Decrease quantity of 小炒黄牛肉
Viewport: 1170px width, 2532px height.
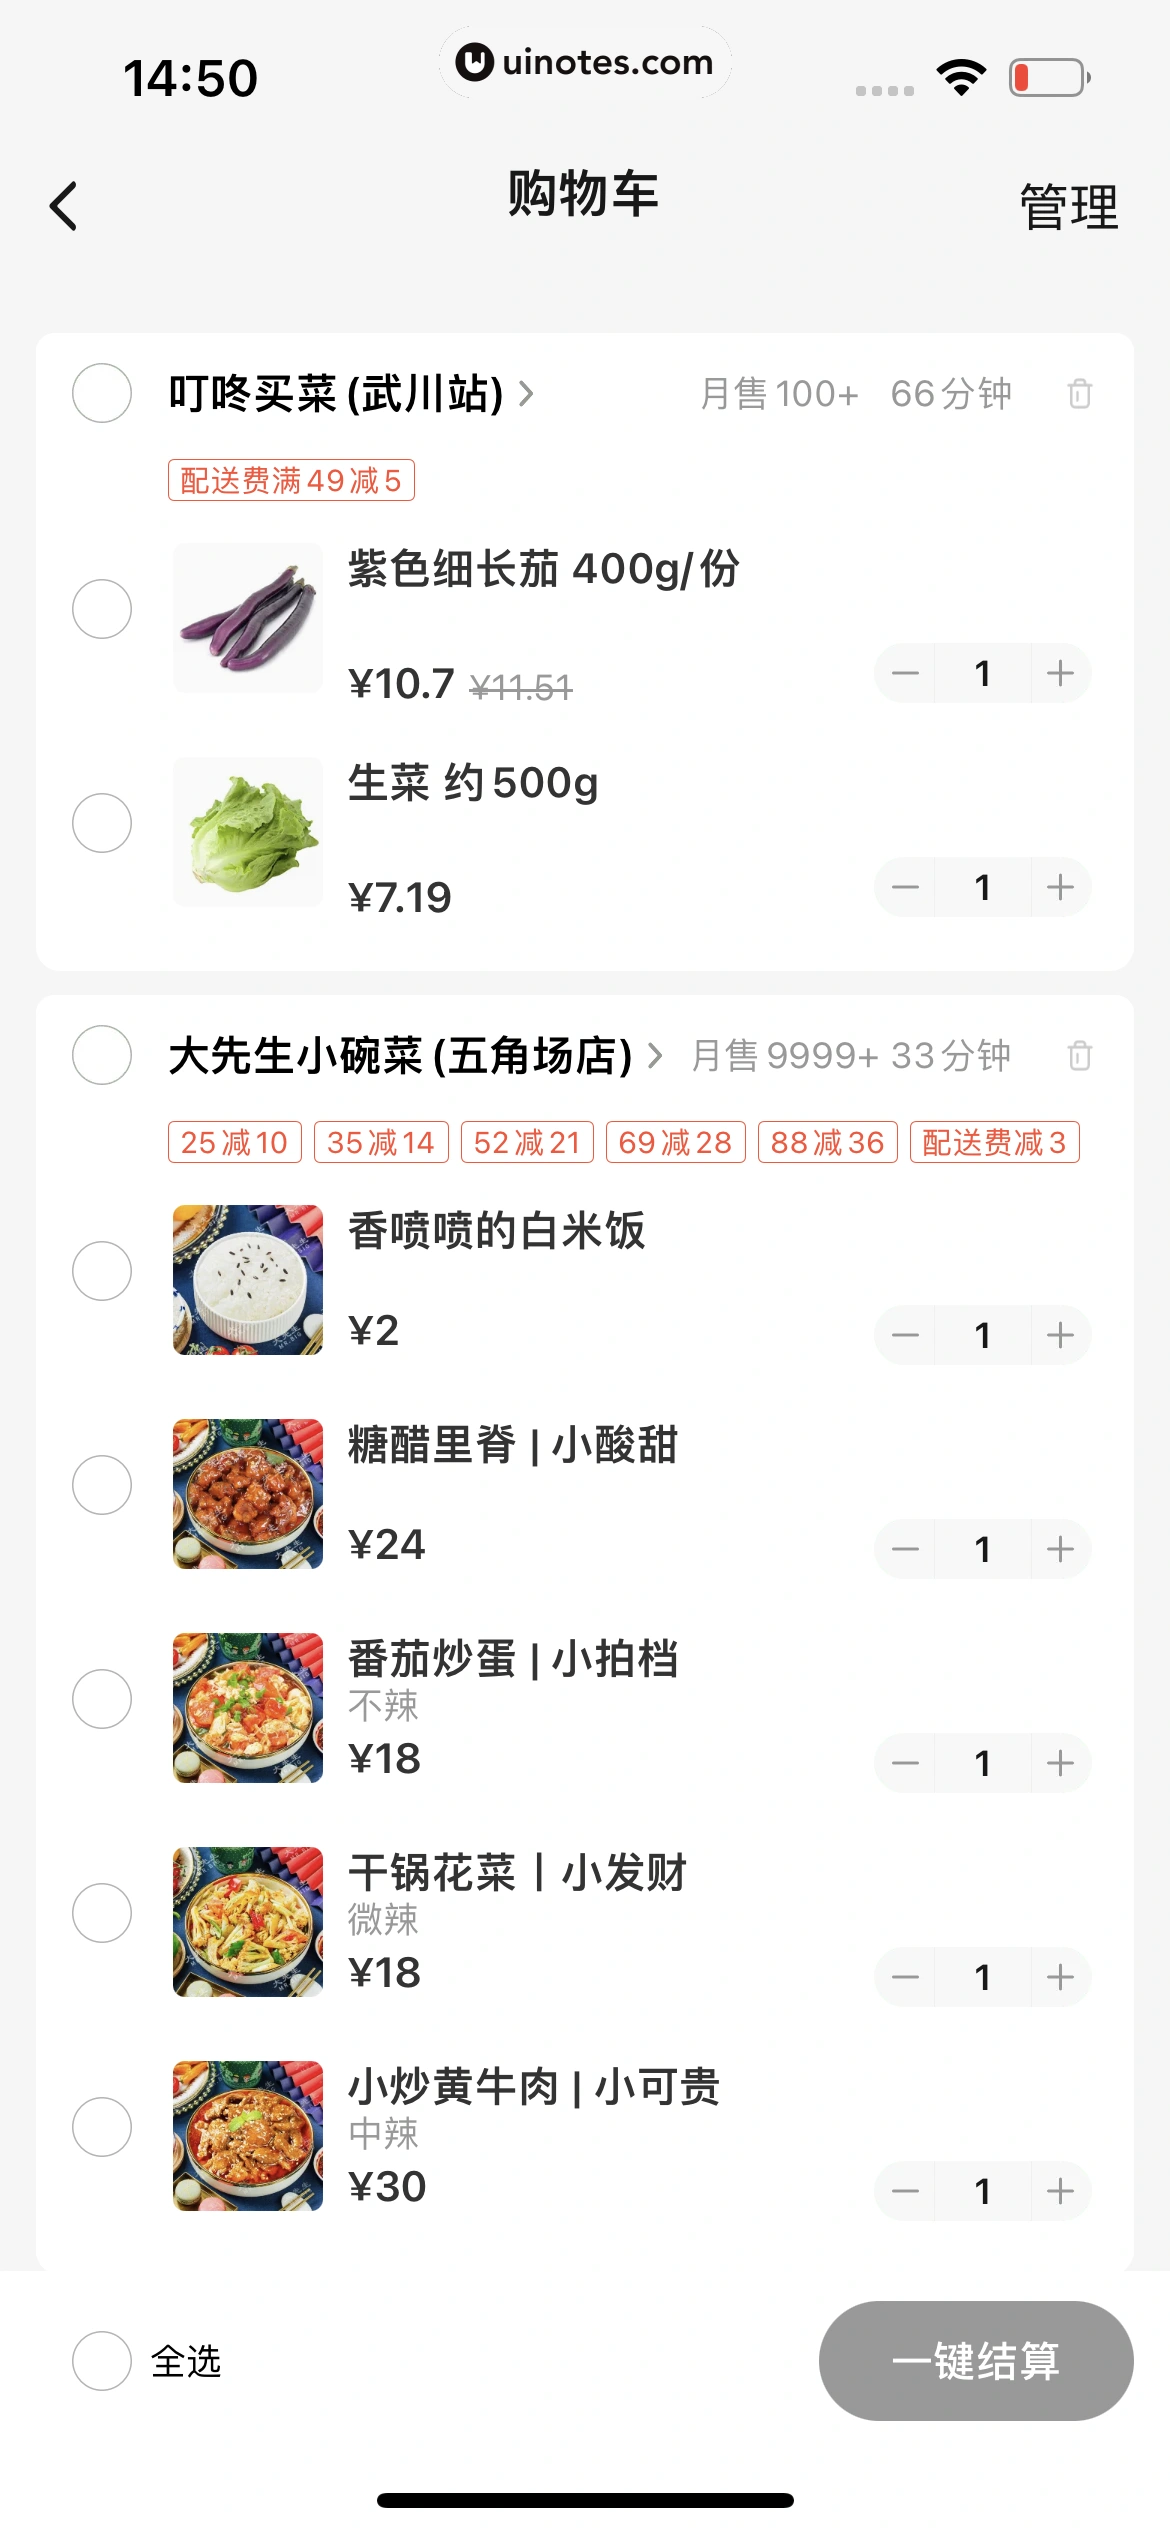(905, 2192)
